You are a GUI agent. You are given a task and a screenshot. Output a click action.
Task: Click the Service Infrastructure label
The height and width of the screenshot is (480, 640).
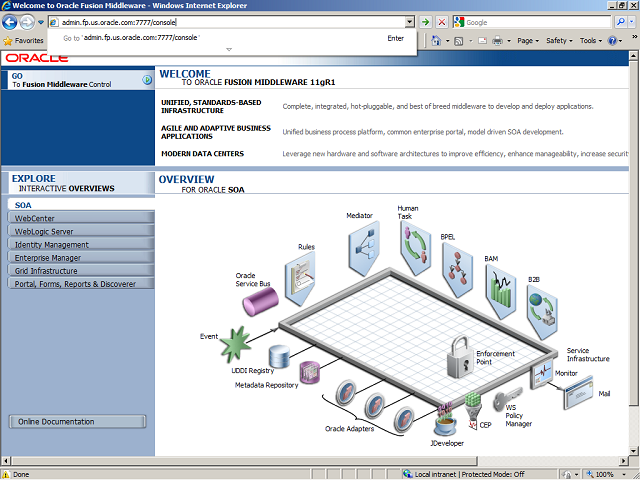click(588, 355)
